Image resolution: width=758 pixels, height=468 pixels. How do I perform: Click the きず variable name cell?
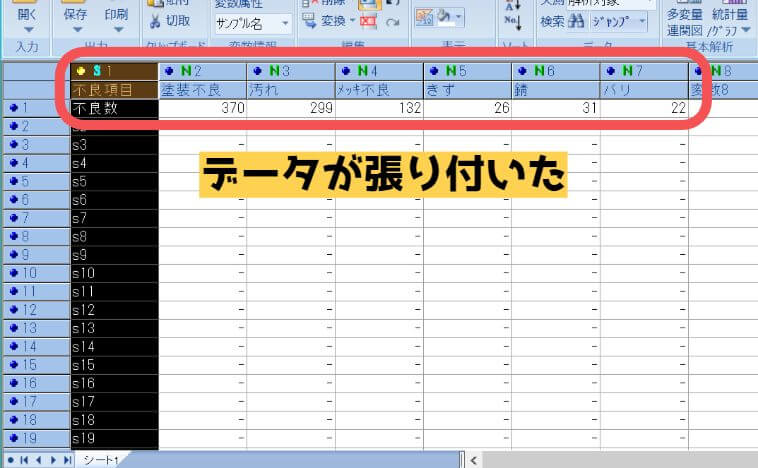tap(468, 89)
